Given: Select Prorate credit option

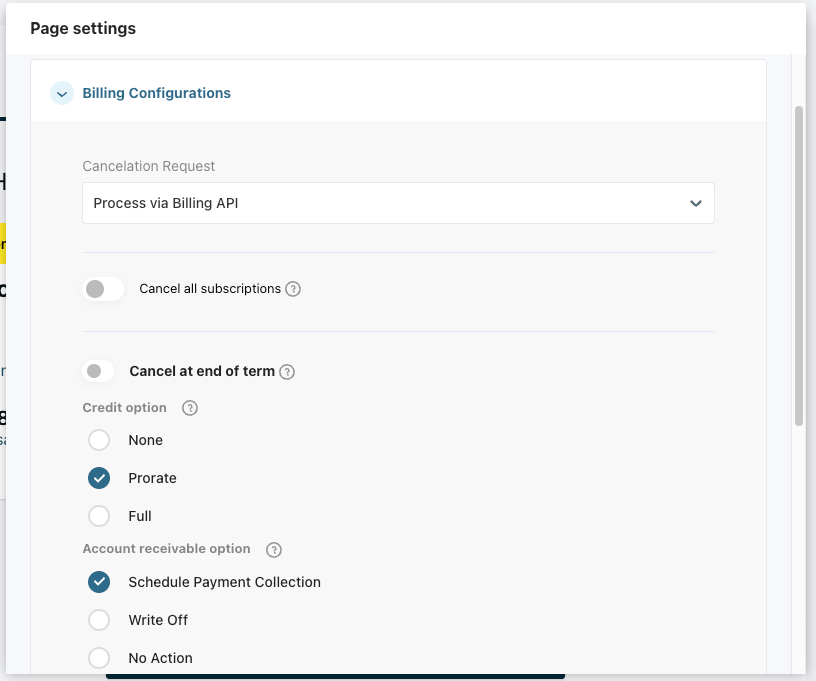Looking at the screenshot, I should click(99, 478).
